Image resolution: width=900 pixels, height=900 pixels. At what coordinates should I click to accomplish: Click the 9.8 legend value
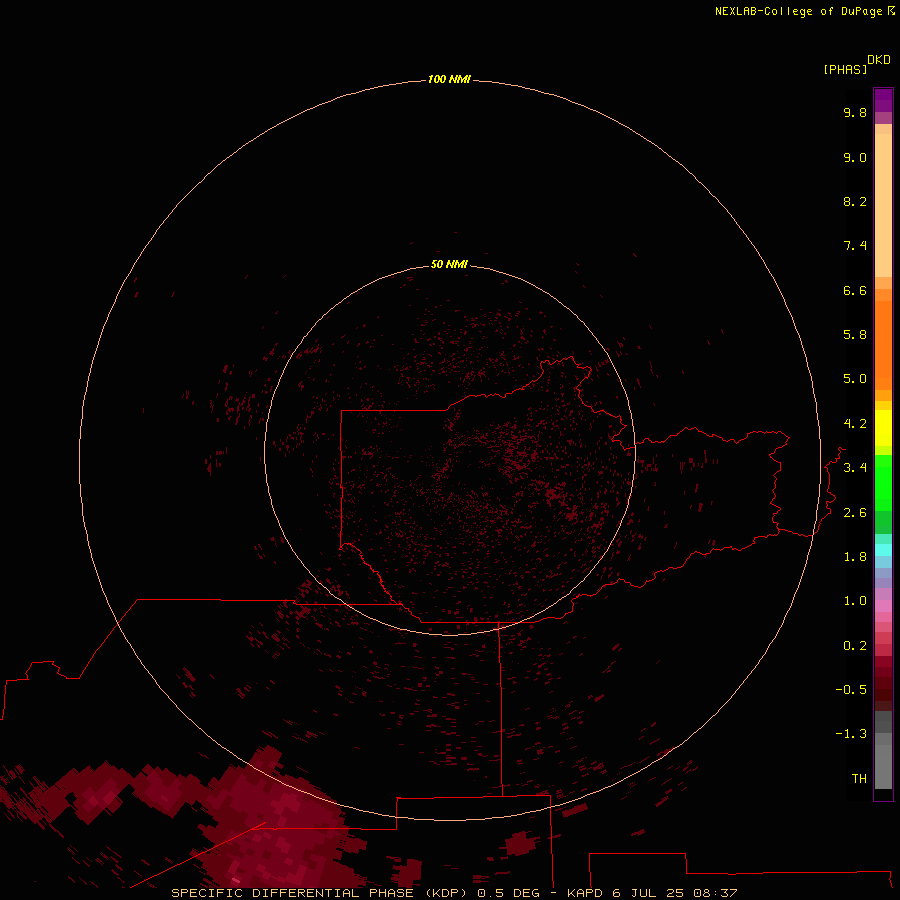tap(855, 112)
